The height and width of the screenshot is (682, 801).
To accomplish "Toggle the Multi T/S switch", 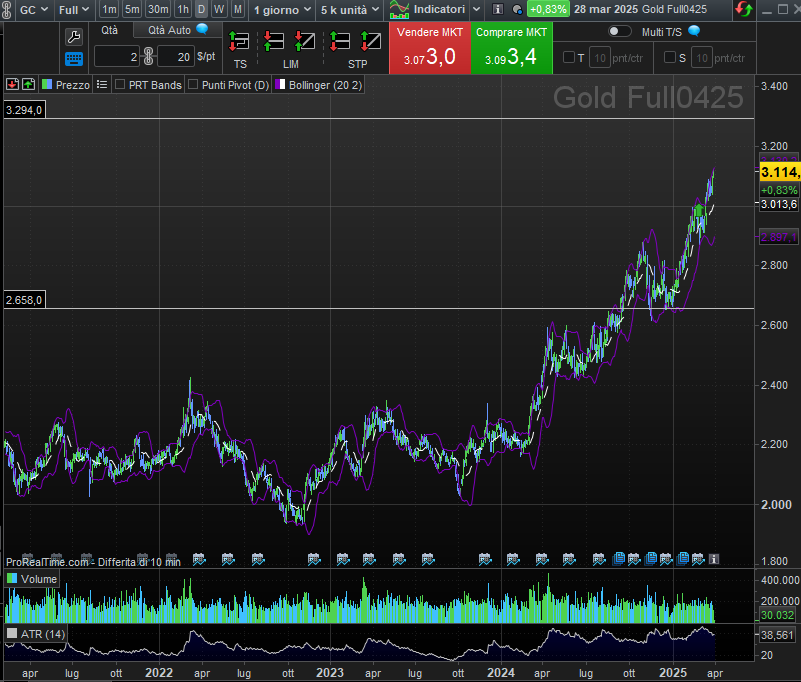I will pos(620,31).
